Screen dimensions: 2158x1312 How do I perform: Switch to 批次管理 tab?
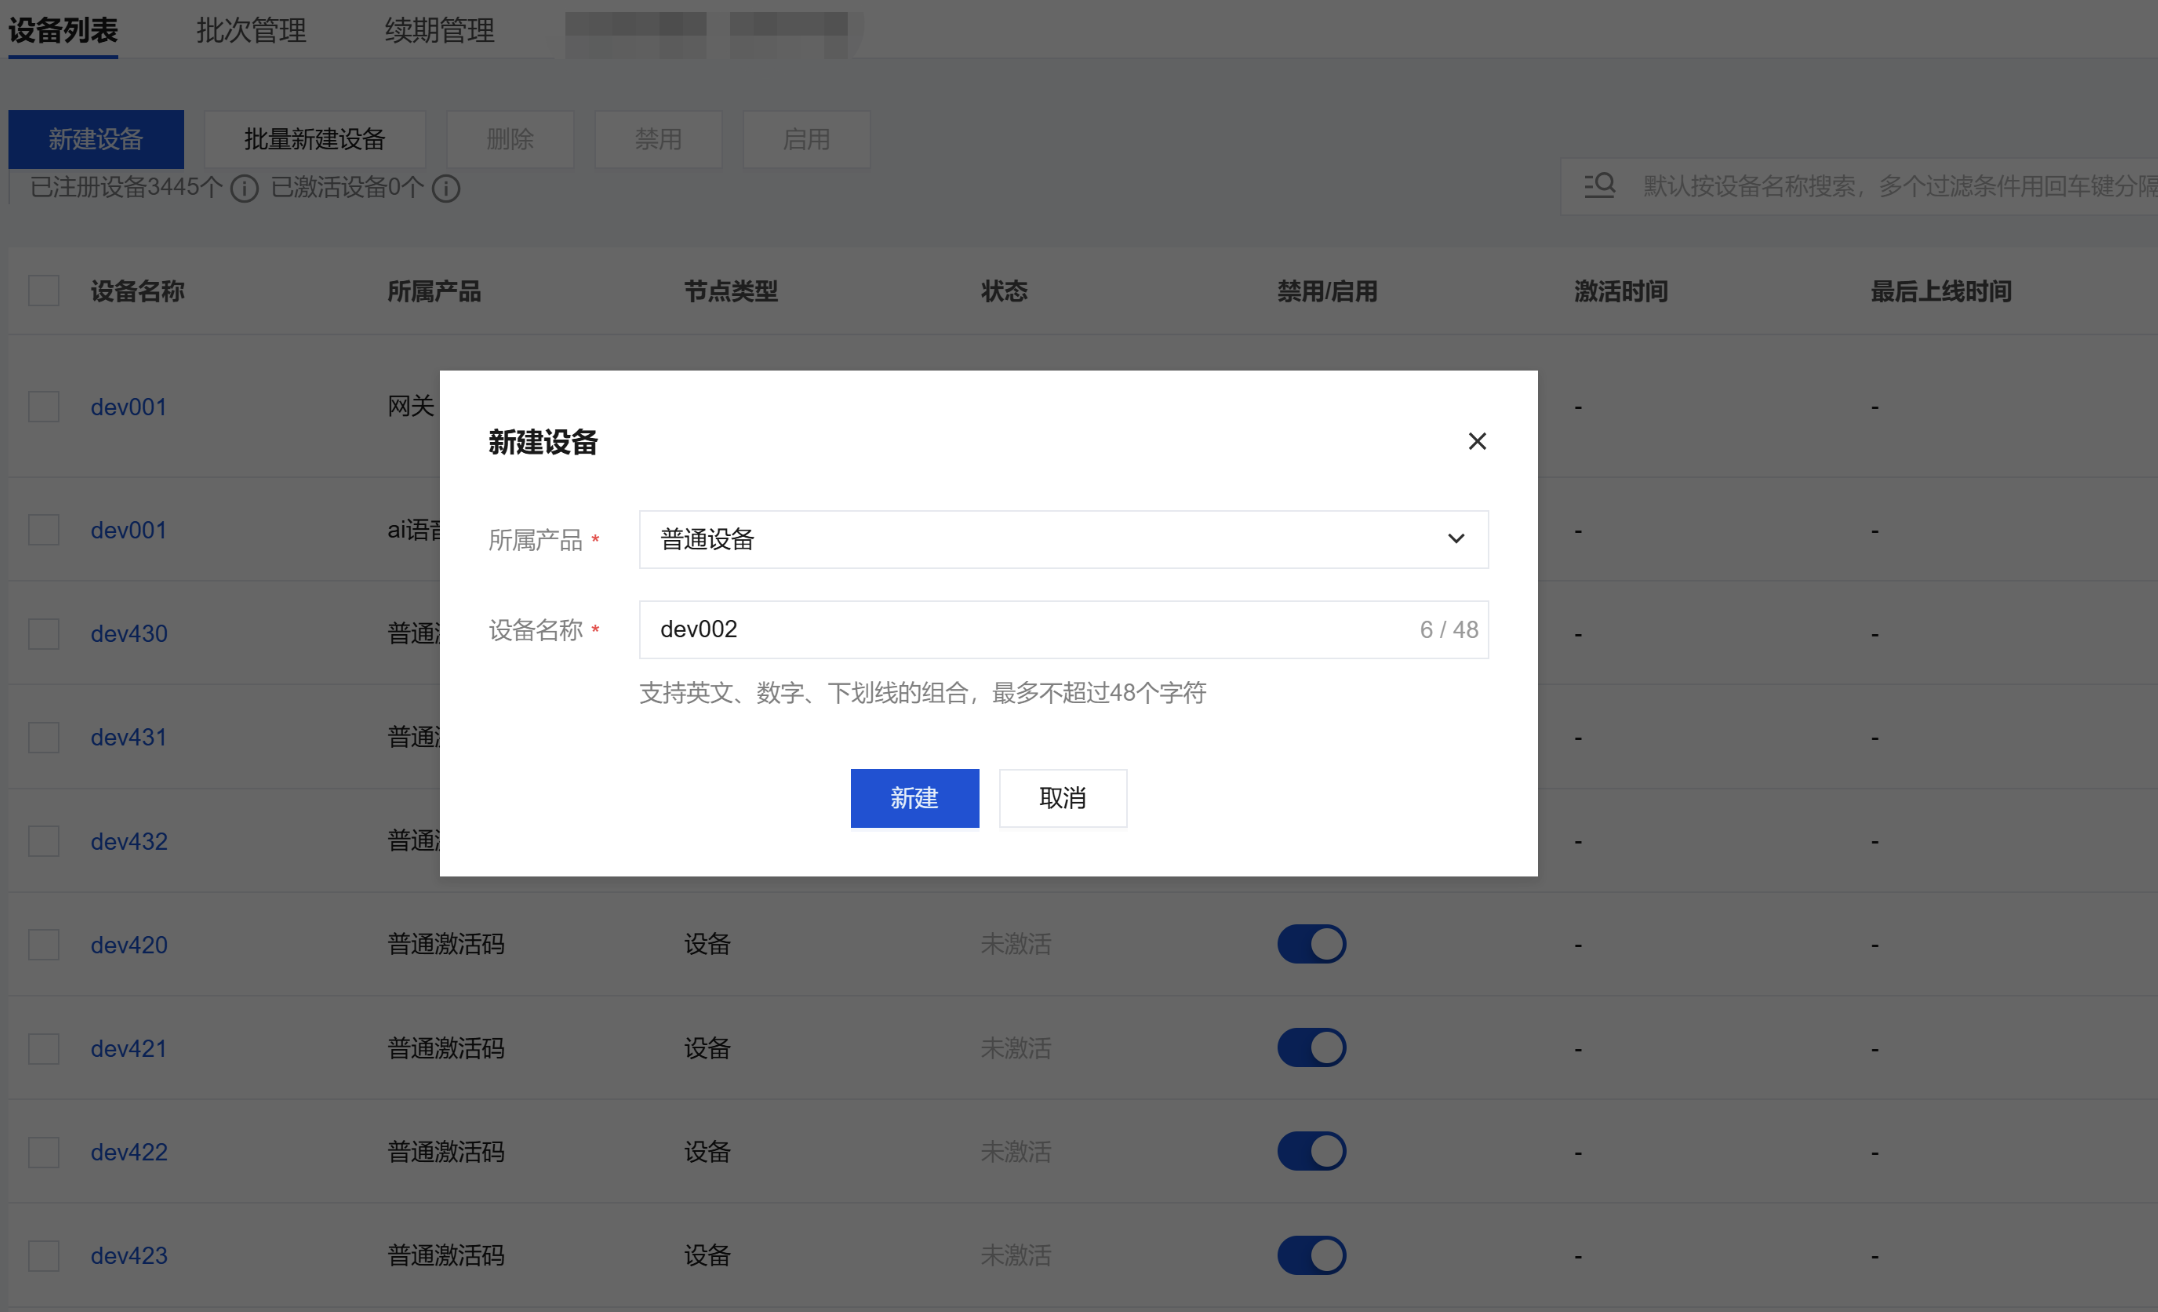point(251,30)
